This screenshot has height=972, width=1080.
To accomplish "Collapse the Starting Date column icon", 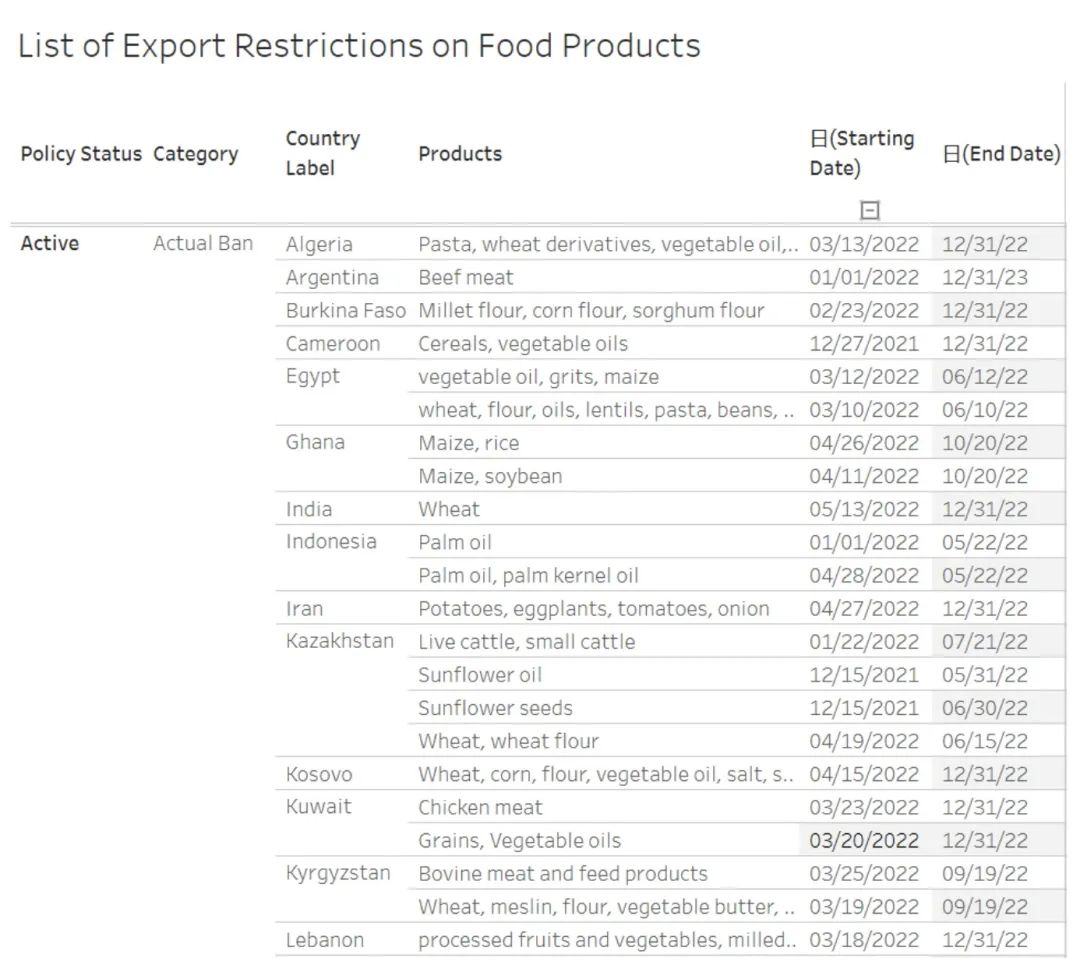I will [x=870, y=210].
